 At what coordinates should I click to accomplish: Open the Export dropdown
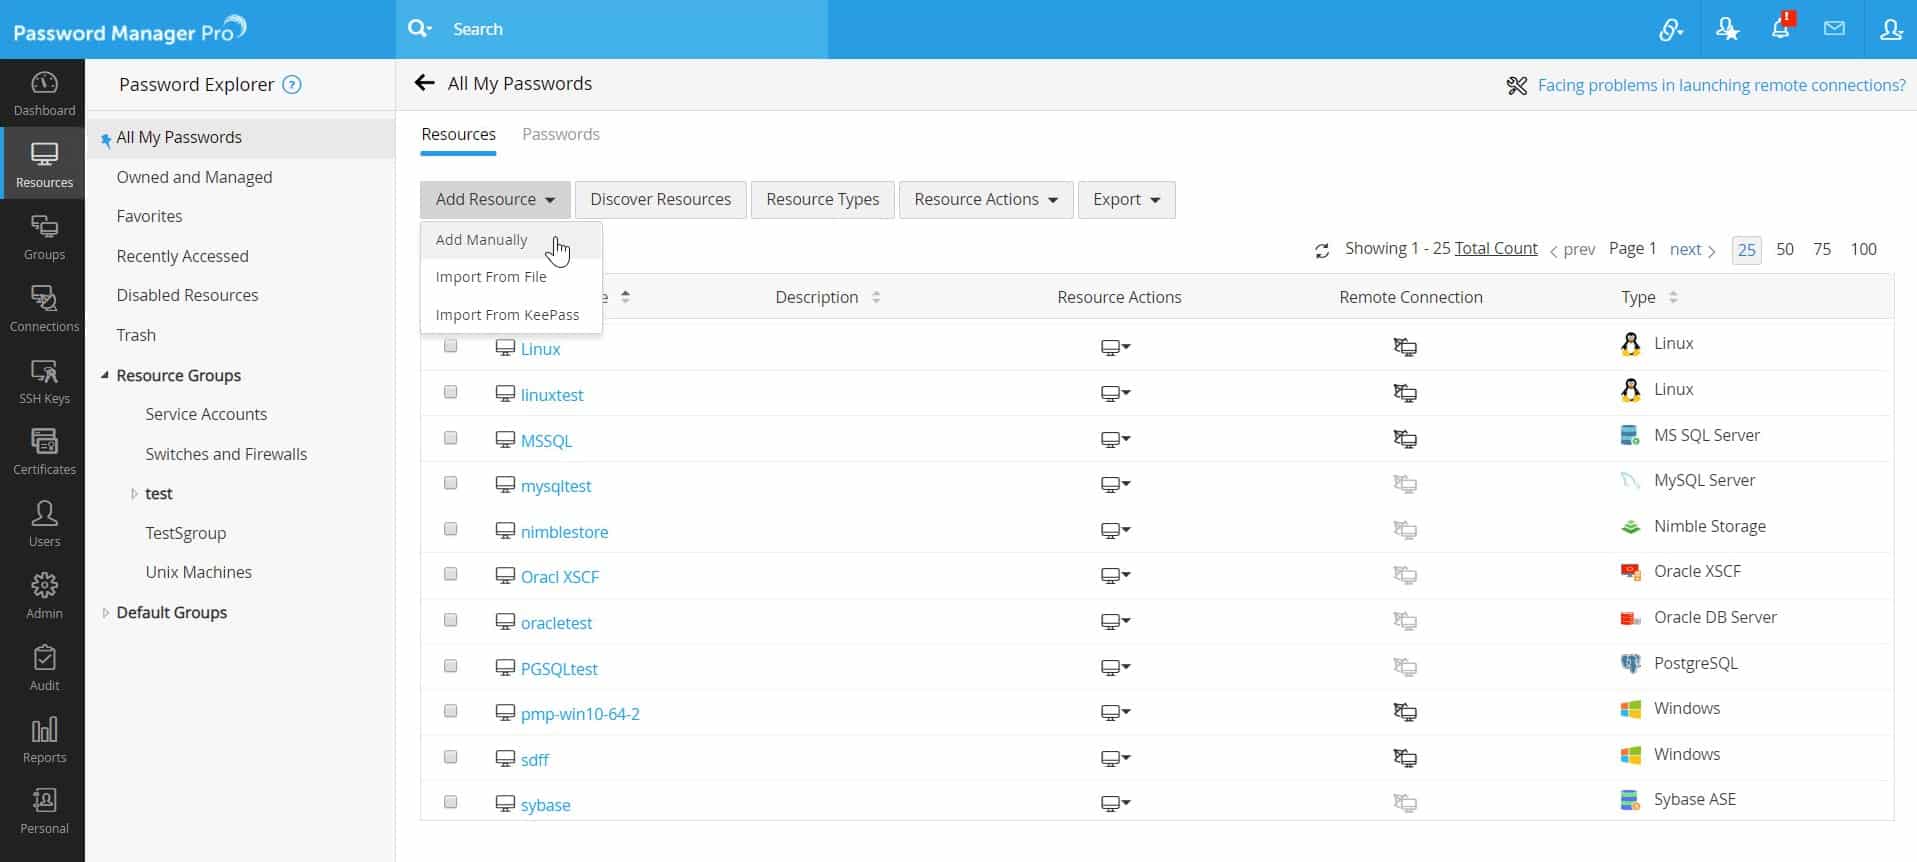click(1126, 200)
